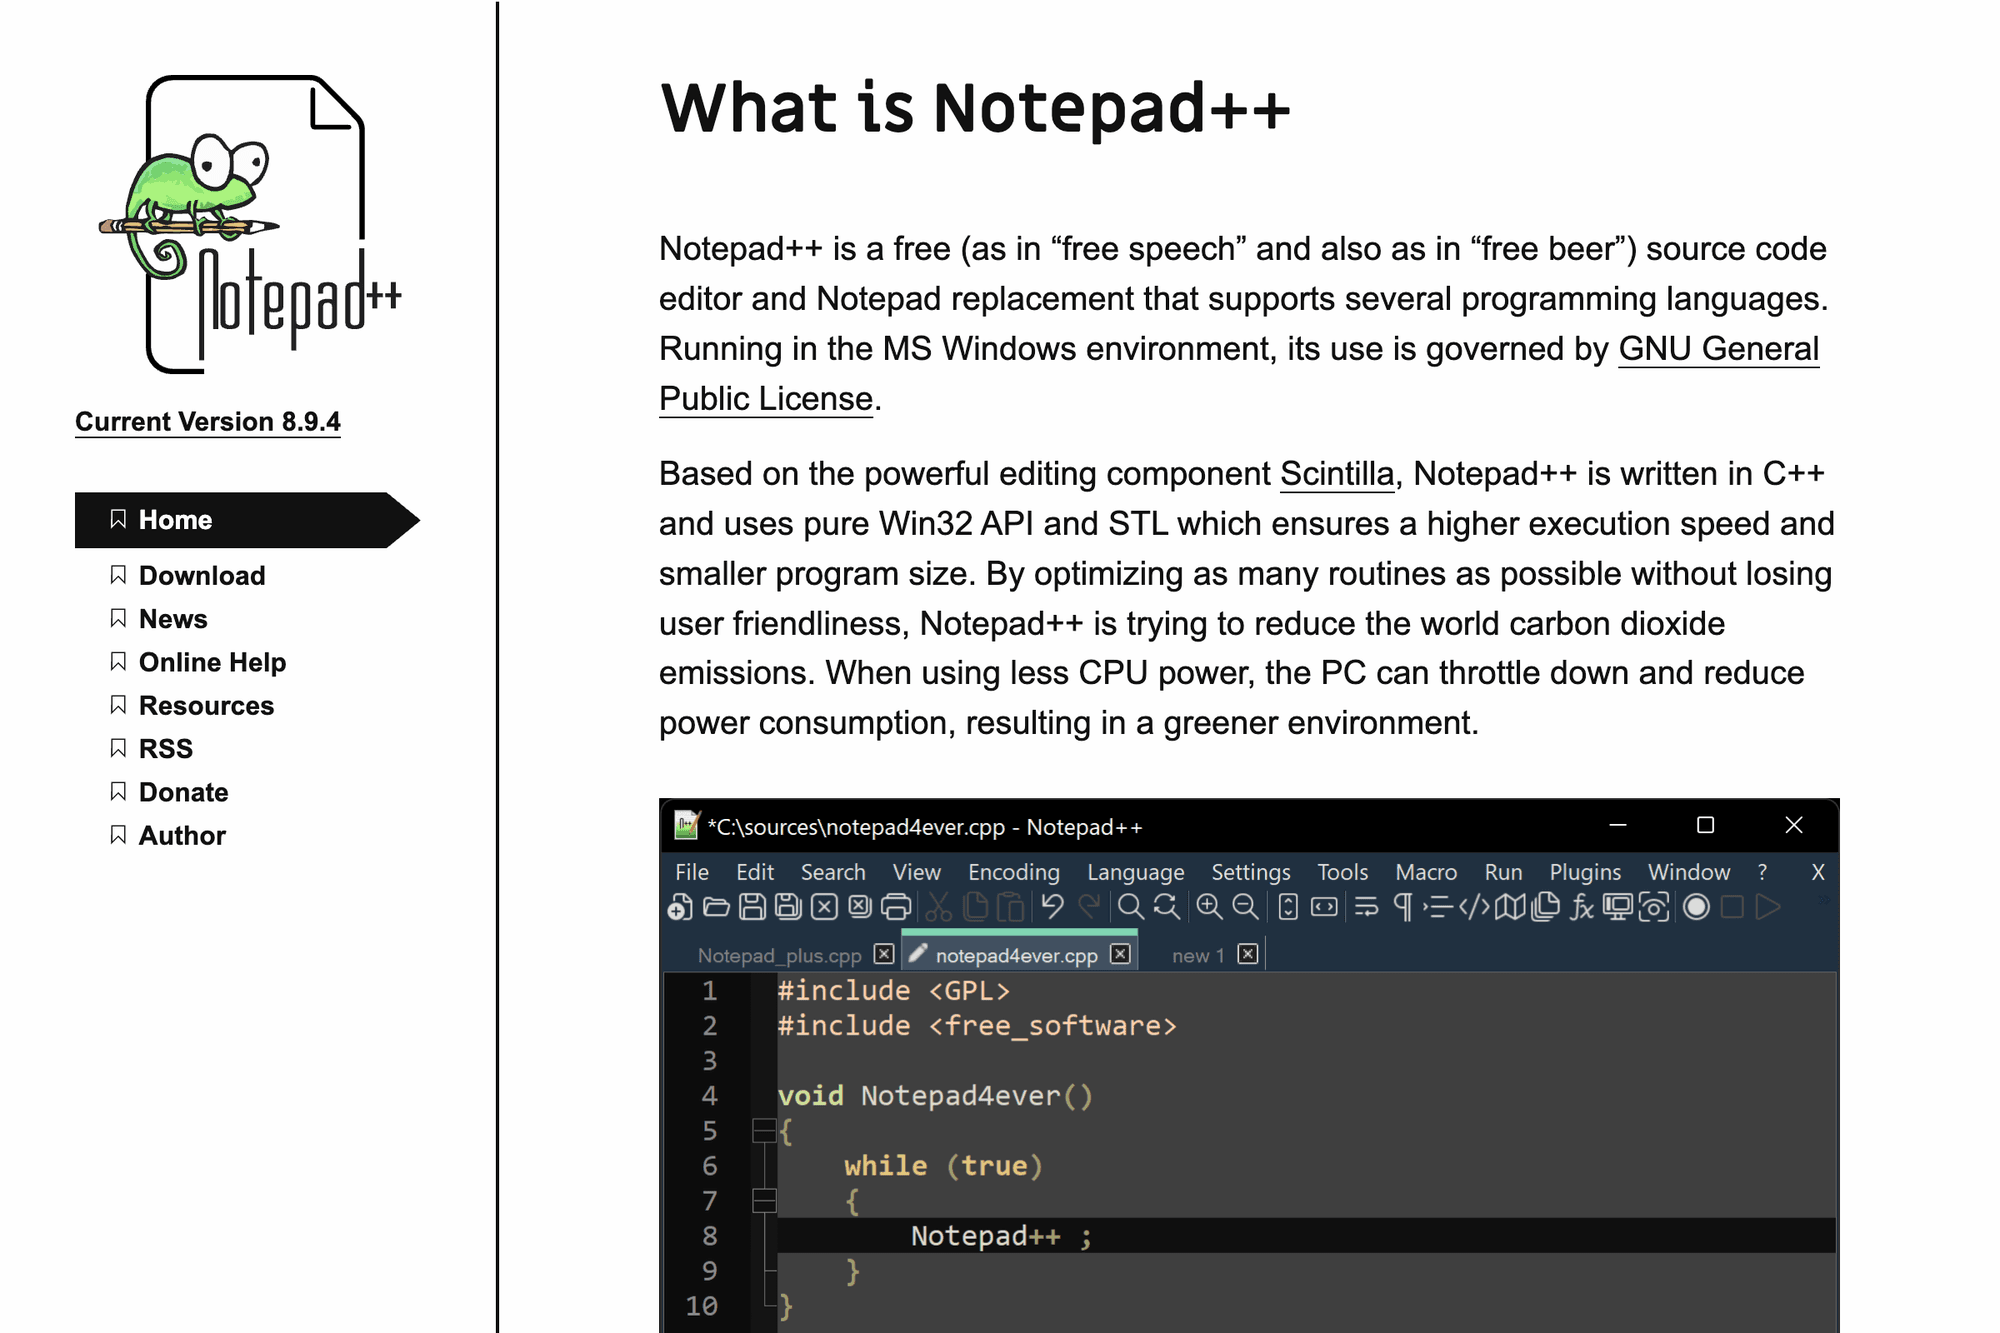Click the monitor-shaped toolbar icon
Screen dimensions: 2000x1333
[1617, 907]
